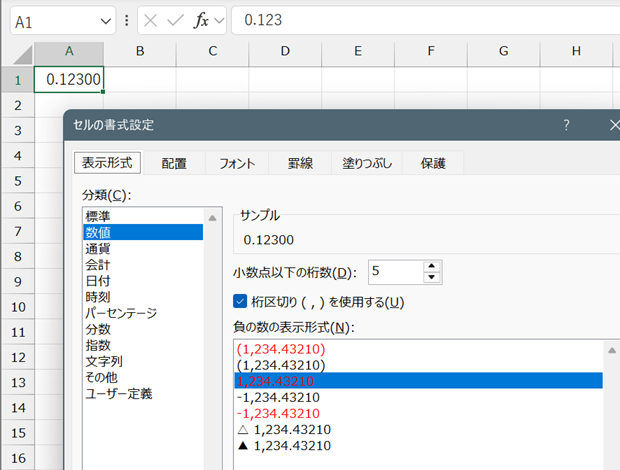Select the ▲ 1,234.43210 negative format
This screenshot has height=470, width=620.
coord(418,446)
